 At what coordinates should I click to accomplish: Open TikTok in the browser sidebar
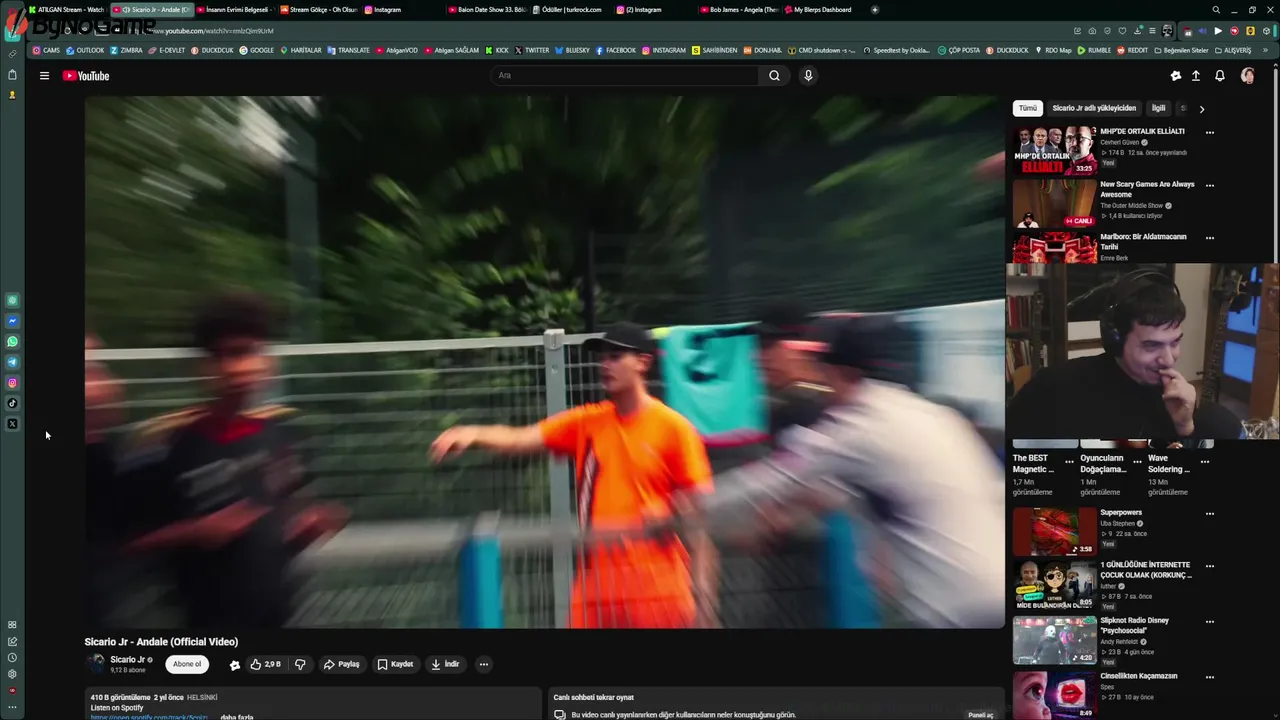point(12,403)
